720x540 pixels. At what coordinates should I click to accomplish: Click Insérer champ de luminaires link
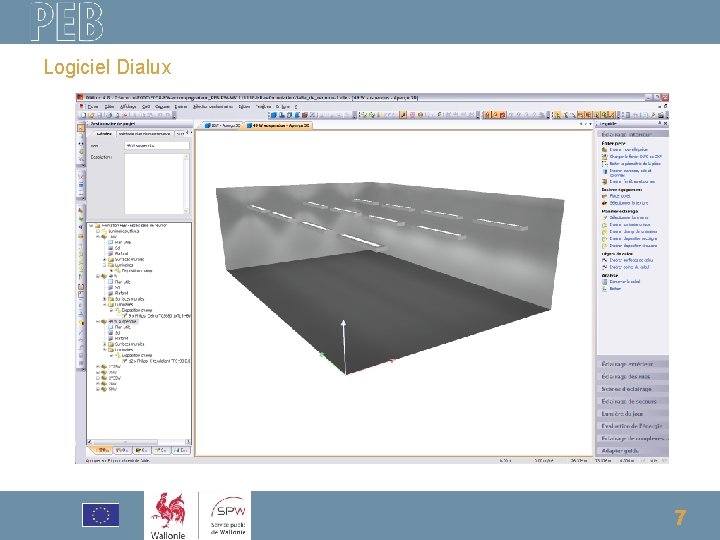(x=633, y=232)
